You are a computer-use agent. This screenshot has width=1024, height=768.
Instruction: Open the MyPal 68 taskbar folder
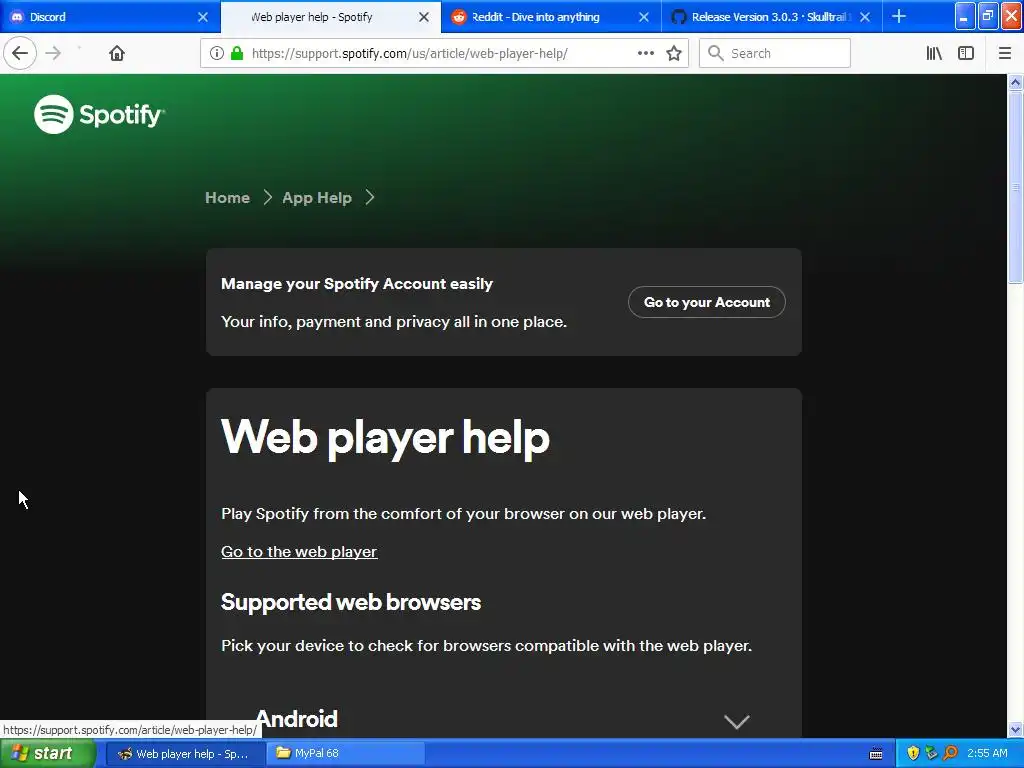[x=345, y=754]
